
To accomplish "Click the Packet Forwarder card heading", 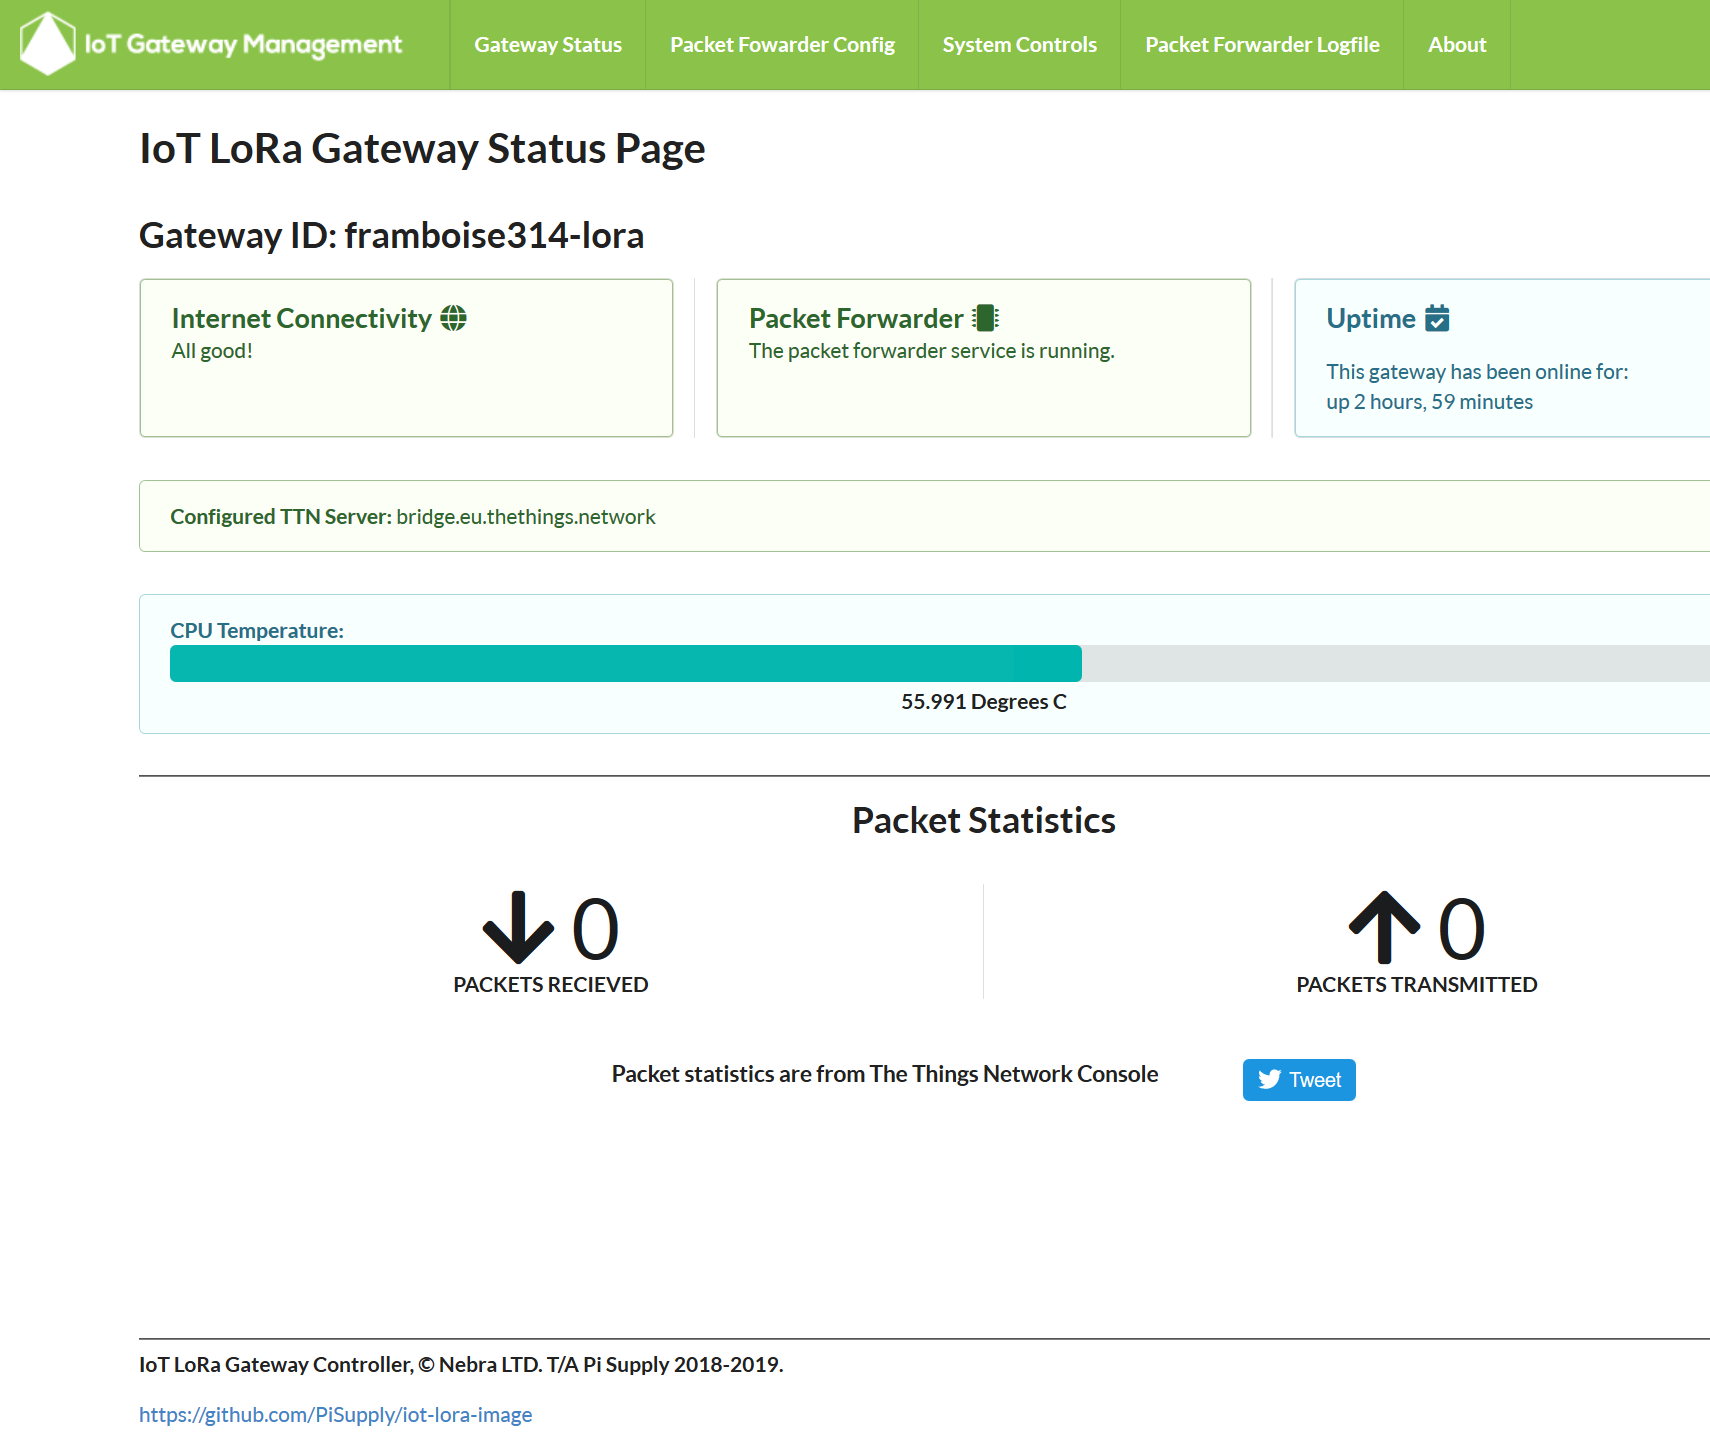I will [856, 318].
